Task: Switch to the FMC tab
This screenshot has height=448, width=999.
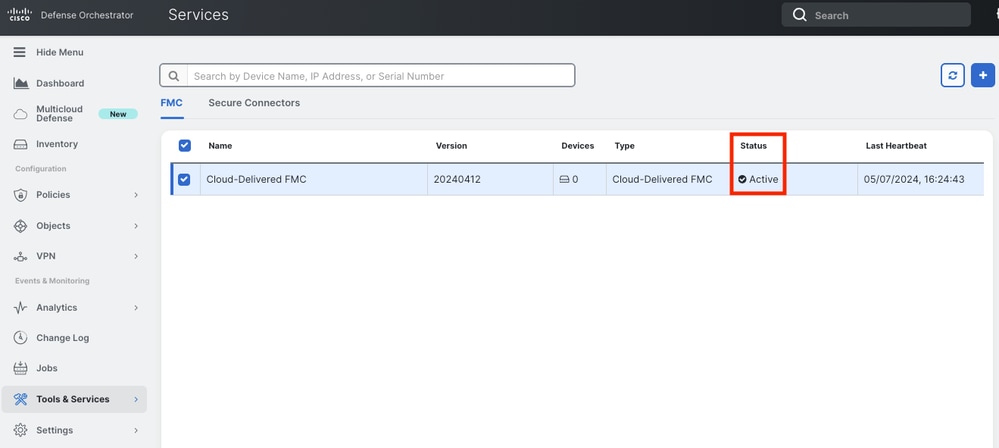Action: (171, 103)
